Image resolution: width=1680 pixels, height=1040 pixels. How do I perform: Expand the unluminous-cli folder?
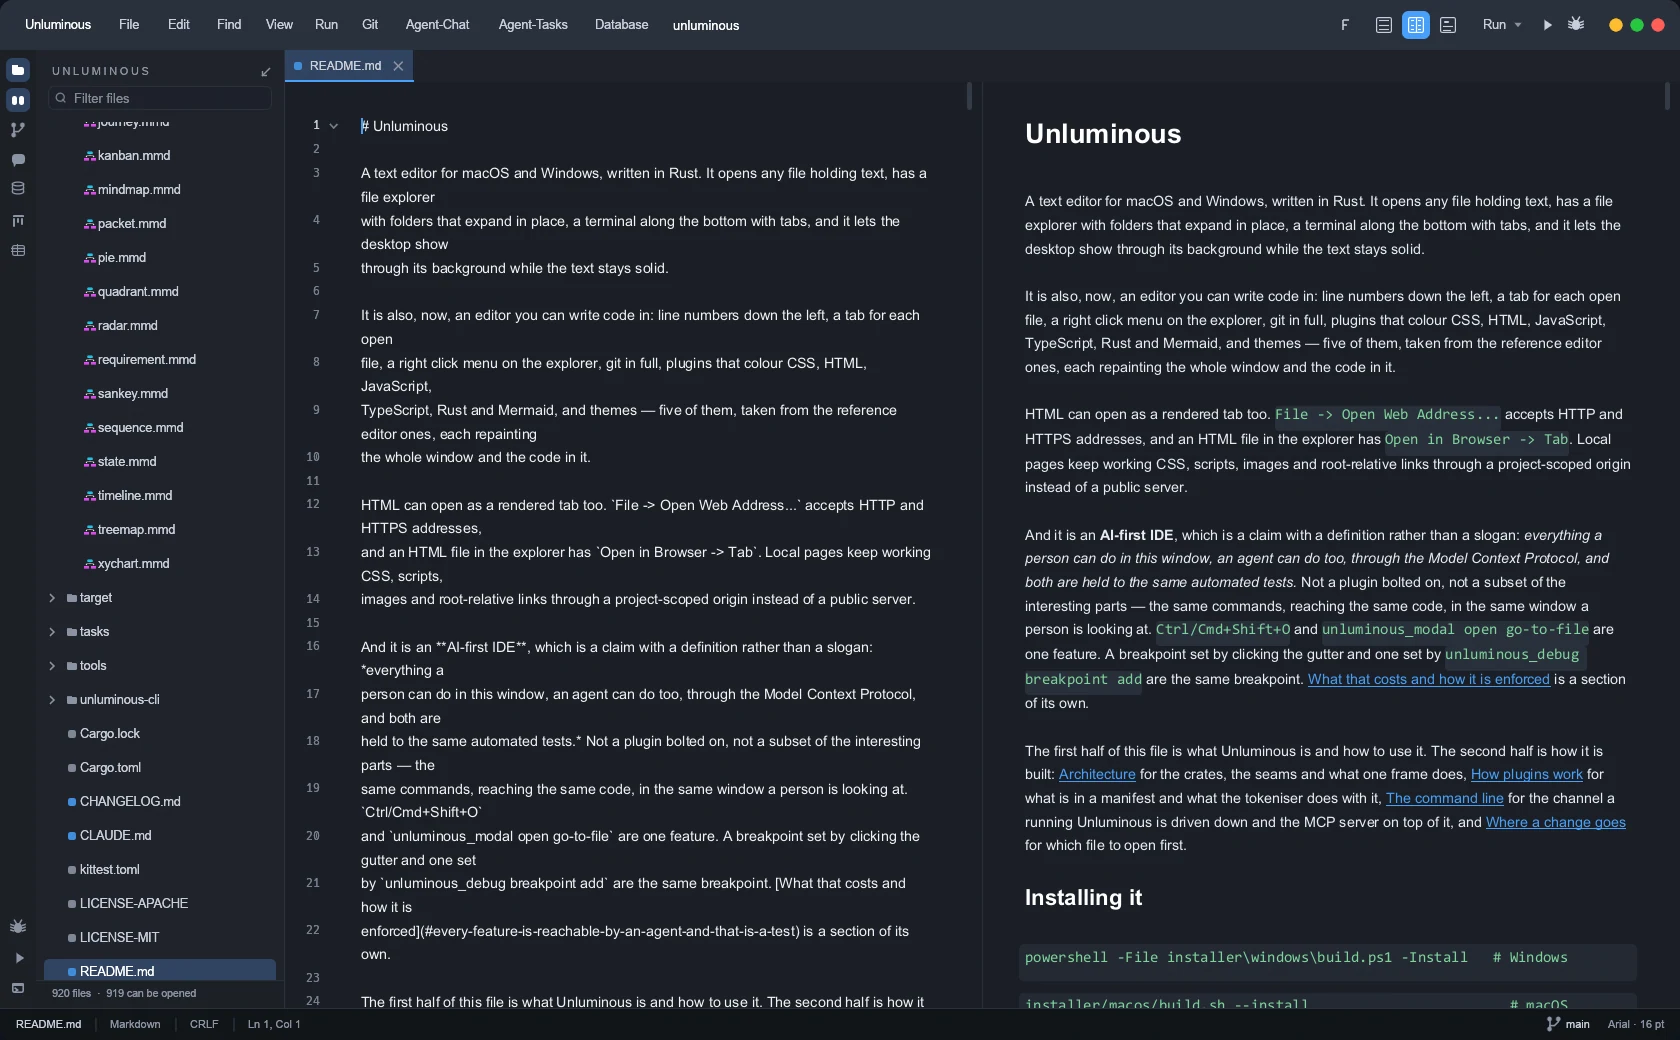tap(52, 700)
